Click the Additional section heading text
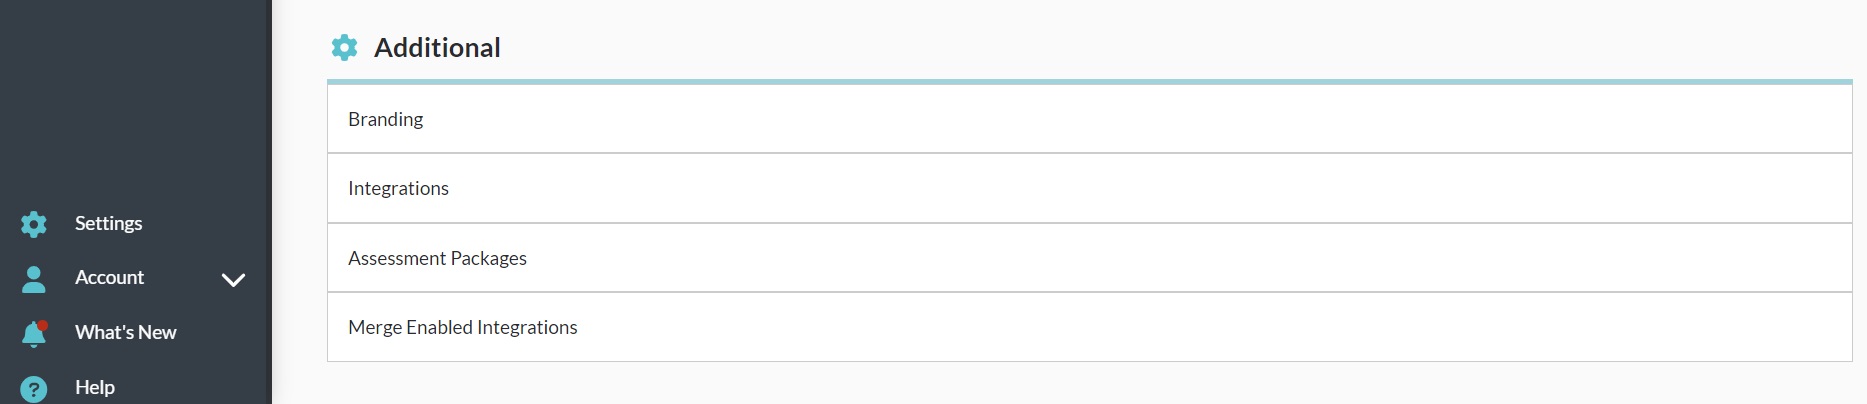 point(437,47)
